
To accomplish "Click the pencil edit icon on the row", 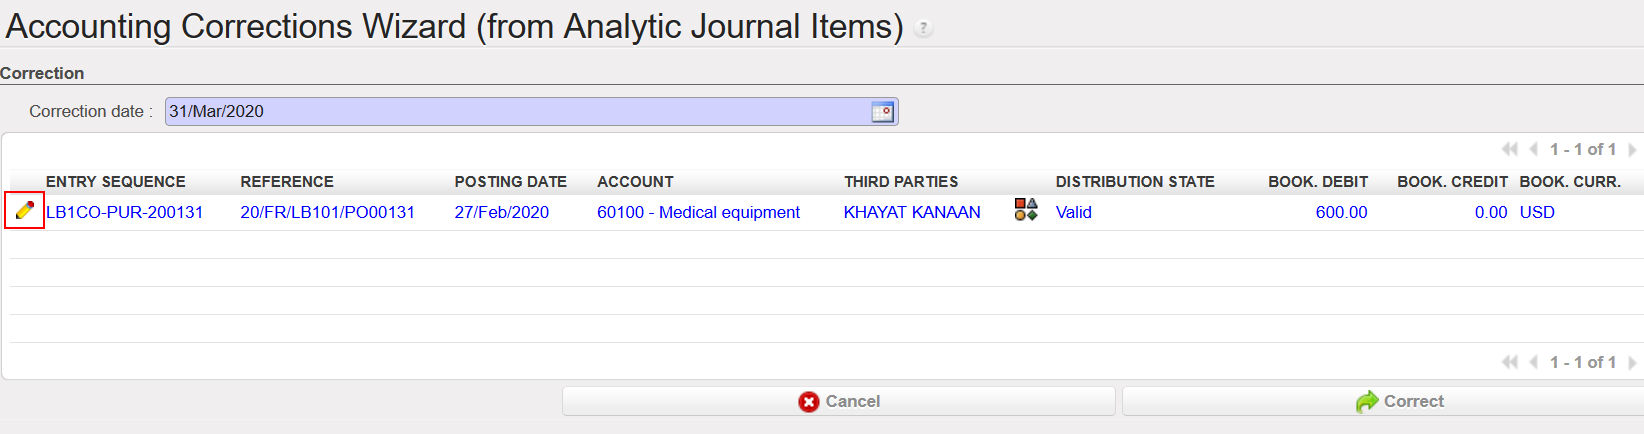I will 25,210.
